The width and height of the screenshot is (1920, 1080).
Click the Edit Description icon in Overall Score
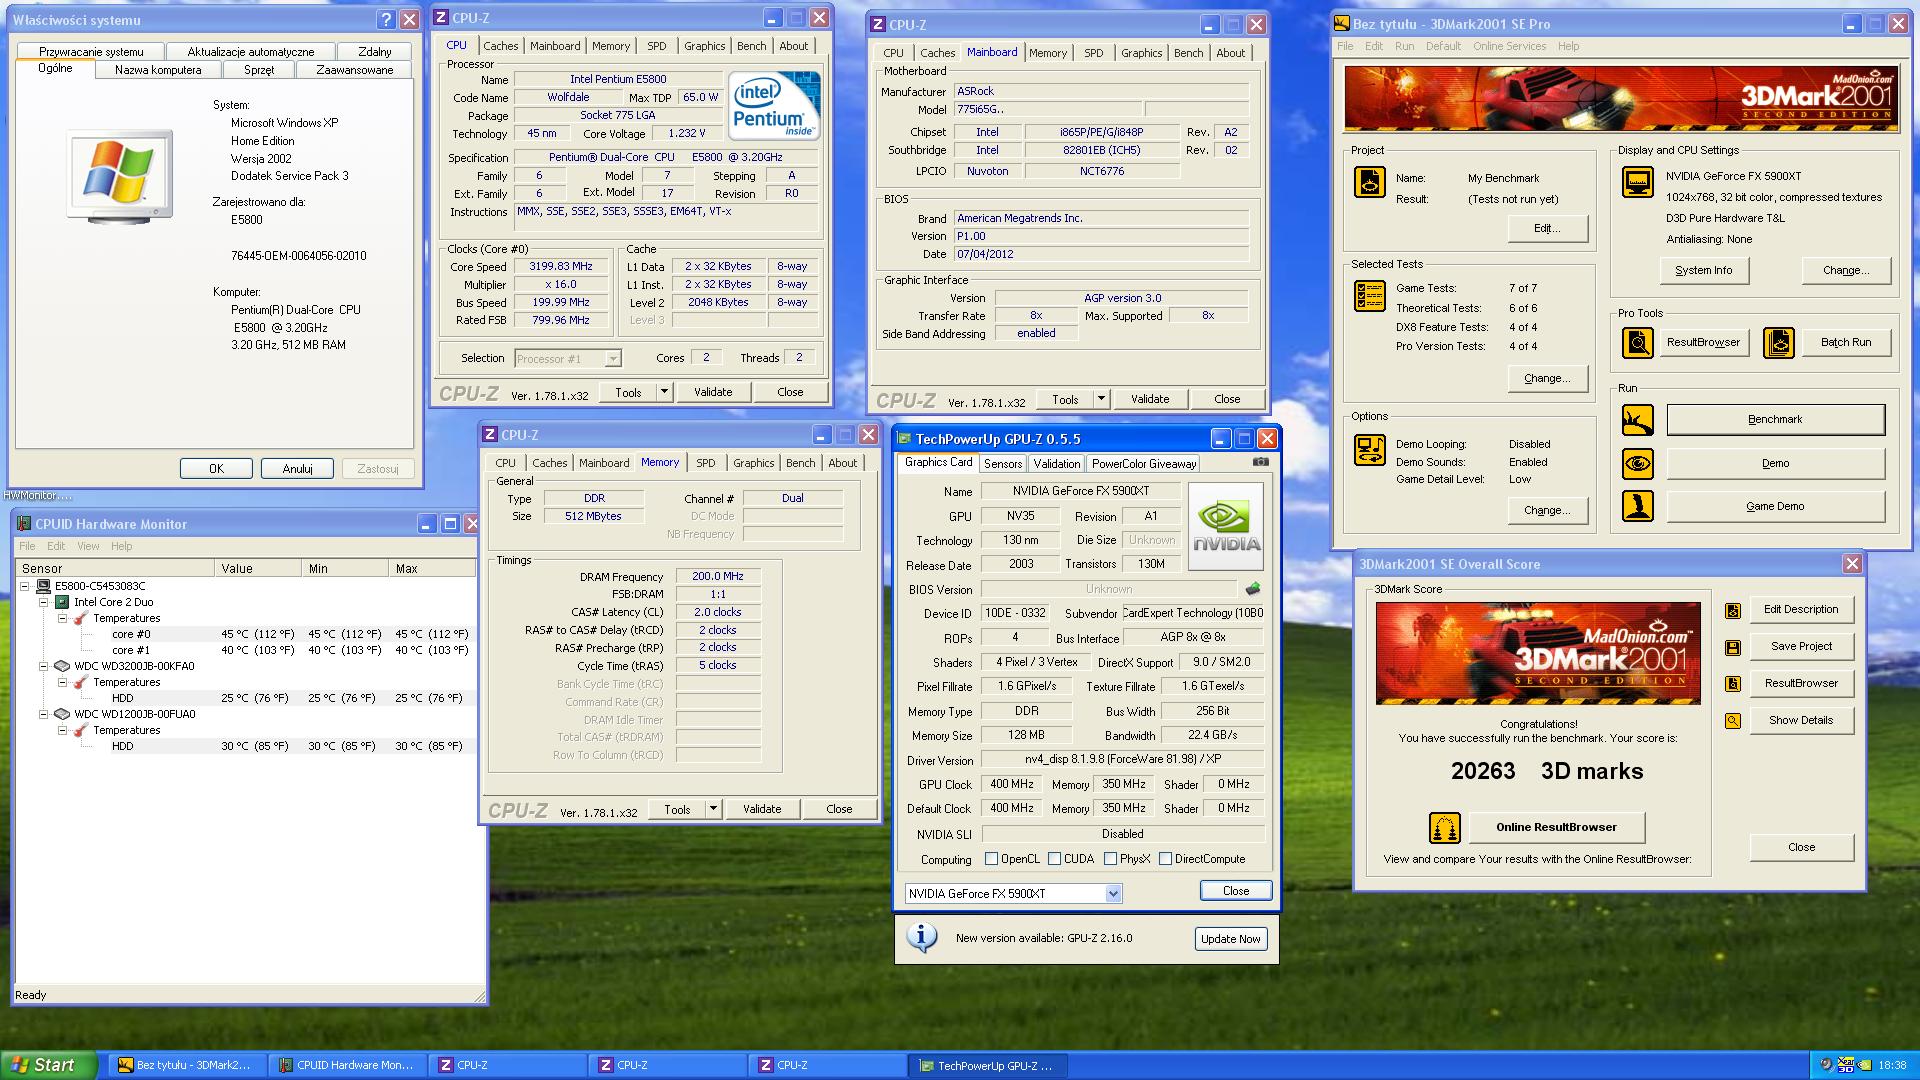pos(1733,610)
